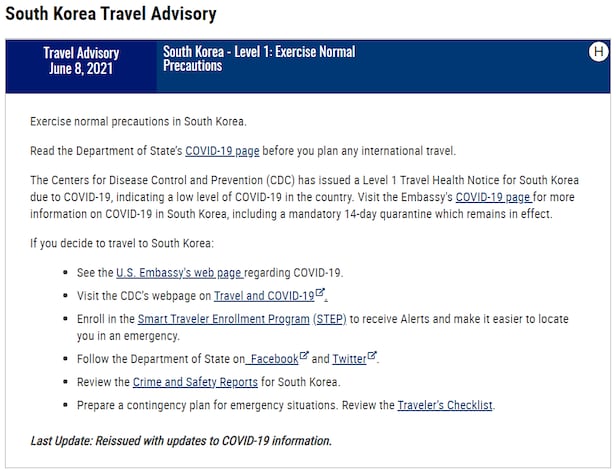Image resolution: width=616 pixels, height=475 pixels.
Task: Click the 'South Korea - Level 1' advisory title
Action: point(259,58)
